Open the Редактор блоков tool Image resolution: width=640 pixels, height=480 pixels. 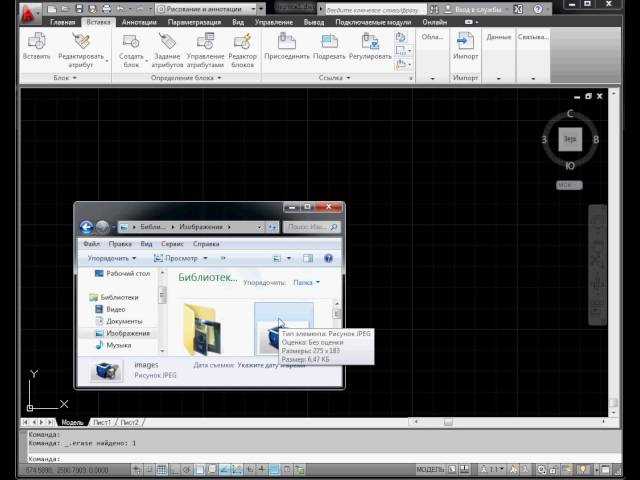pos(242,42)
